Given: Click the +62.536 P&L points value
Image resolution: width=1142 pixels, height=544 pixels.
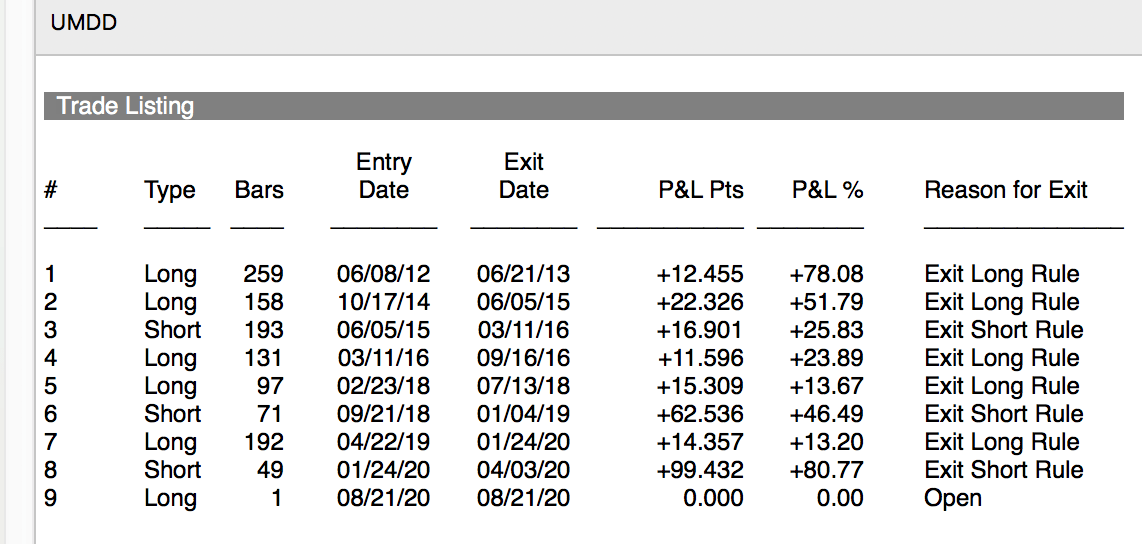Looking at the screenshot, I should pos(700,414).
